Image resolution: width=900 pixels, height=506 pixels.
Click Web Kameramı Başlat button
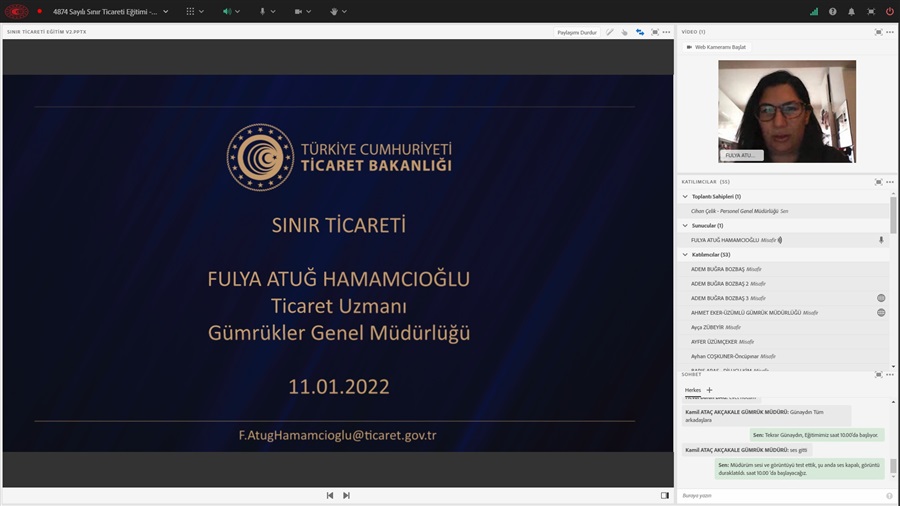716,47
